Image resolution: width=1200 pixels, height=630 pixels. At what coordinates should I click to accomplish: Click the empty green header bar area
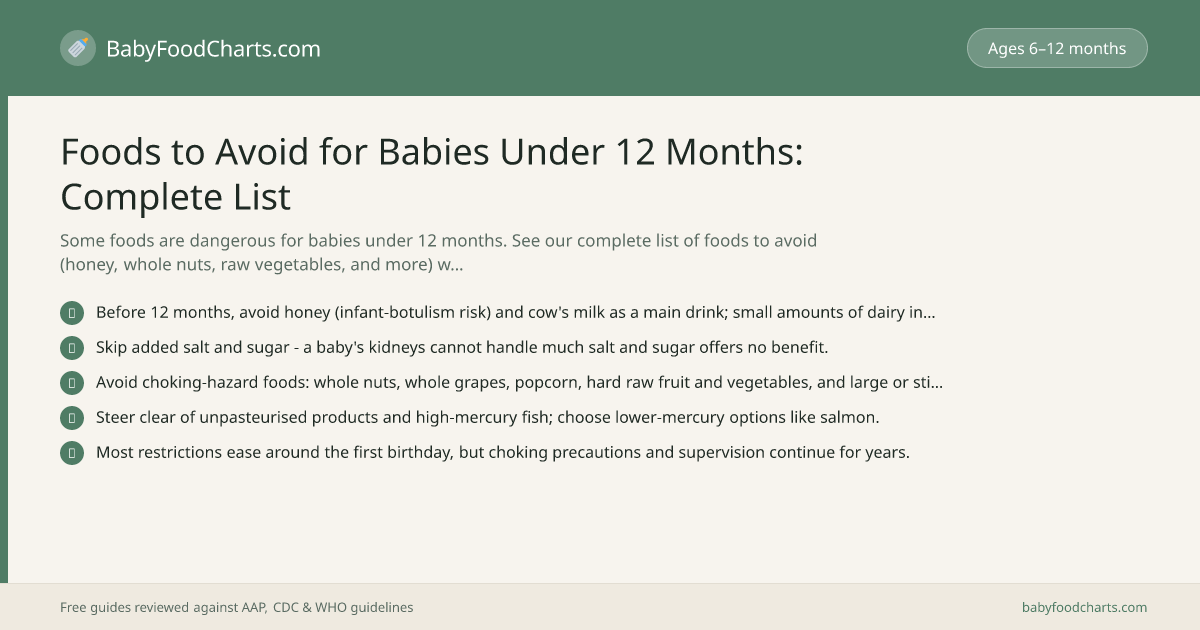point(640,48)
